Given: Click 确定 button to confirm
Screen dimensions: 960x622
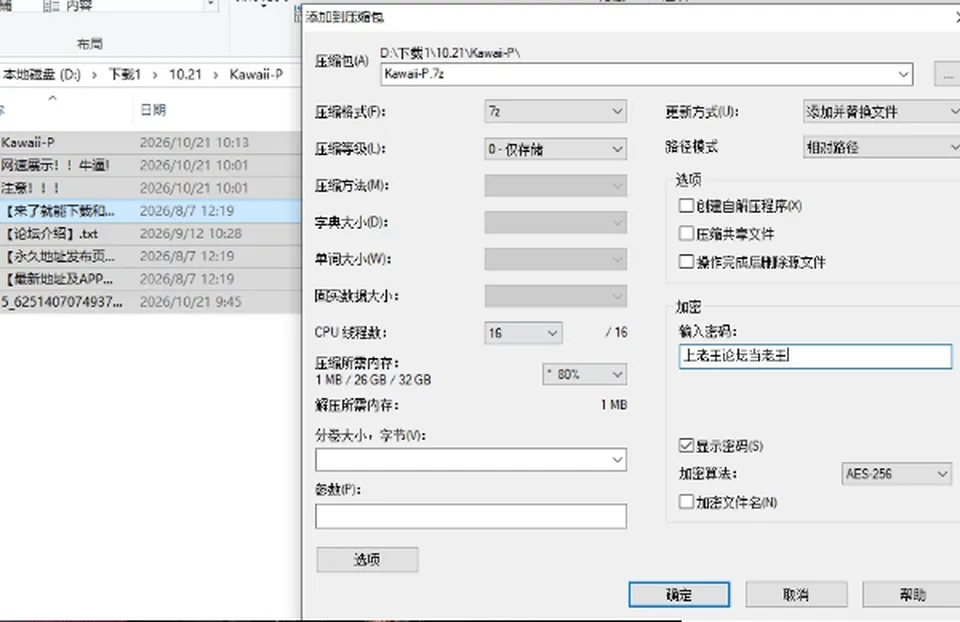Looking at the screenshot, I should click(x=679, y=594).
